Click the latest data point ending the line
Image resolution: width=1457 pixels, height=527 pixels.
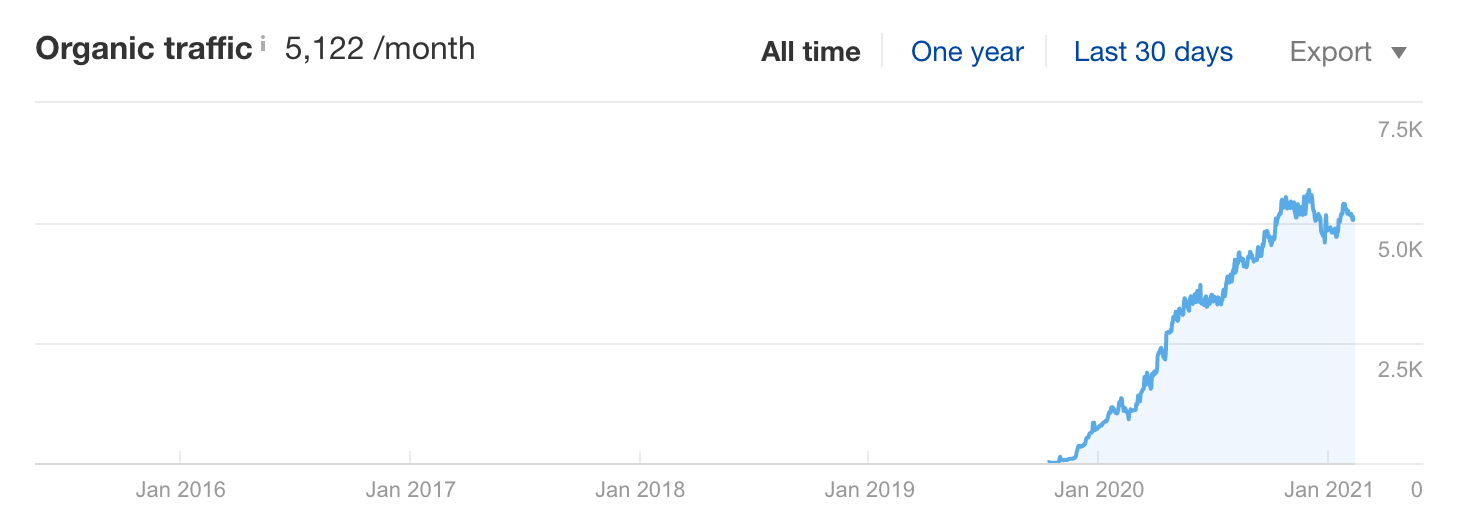point(1353,218)
